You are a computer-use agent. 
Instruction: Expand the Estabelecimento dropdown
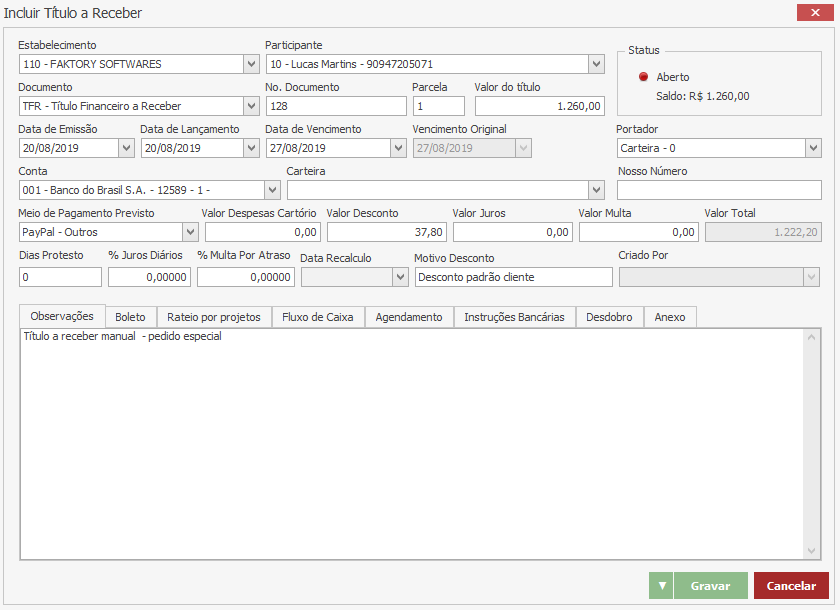[x=251, y=64]
